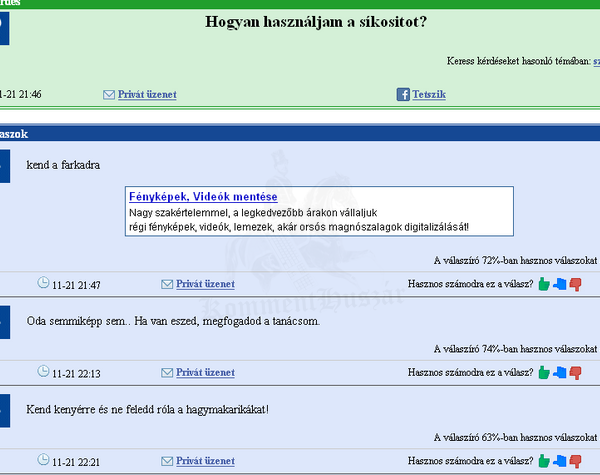600x475 pixels.
Task: Click the Facebook icon beside Tetszik
Action: [x=403, y=94]
